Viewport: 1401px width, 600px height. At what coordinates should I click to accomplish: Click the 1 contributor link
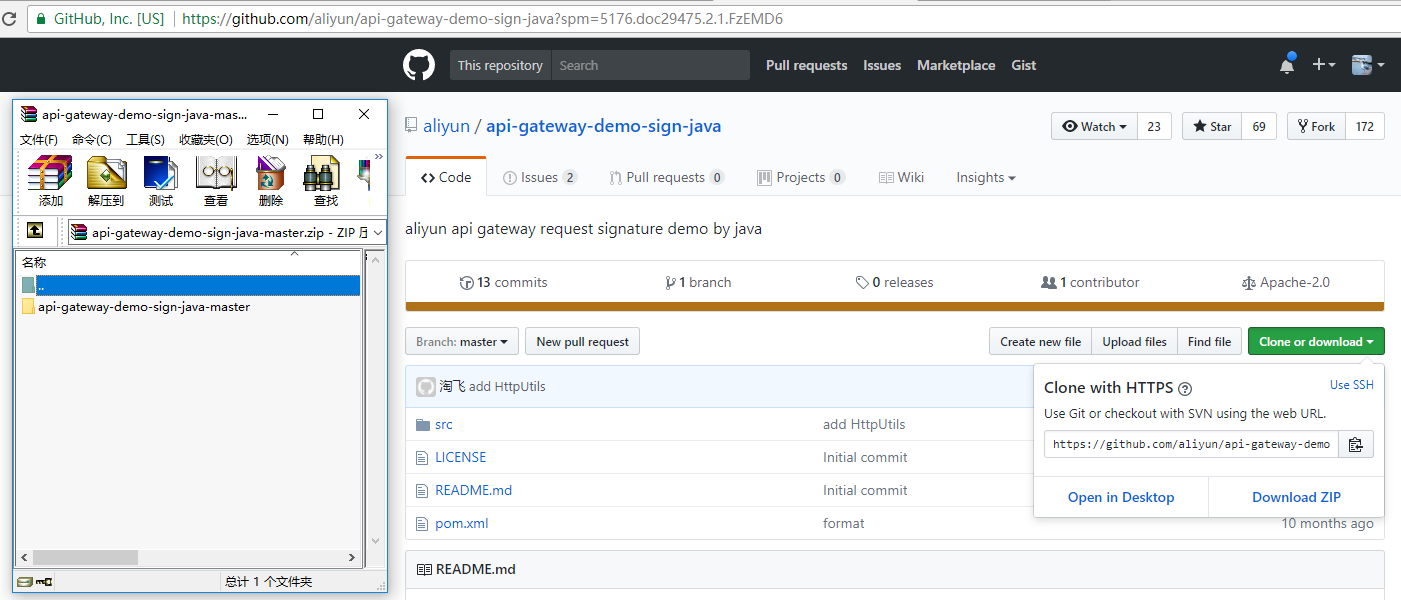1090,282
